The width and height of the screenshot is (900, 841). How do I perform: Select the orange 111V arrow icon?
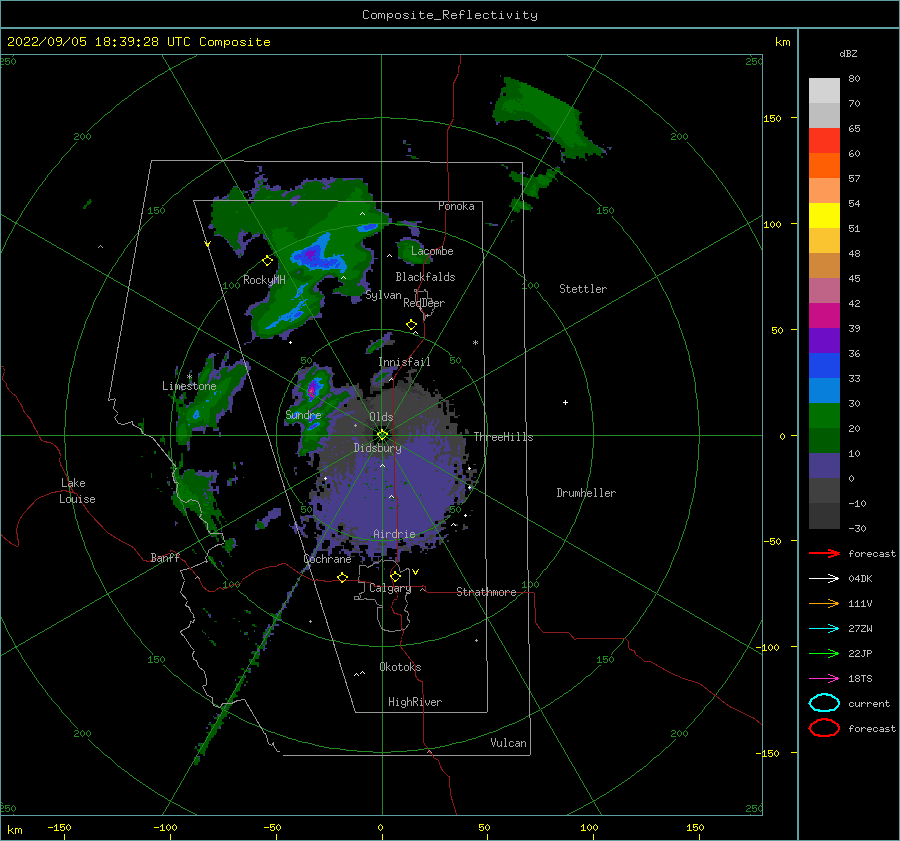pyautogui.click(x=824, y=603)
